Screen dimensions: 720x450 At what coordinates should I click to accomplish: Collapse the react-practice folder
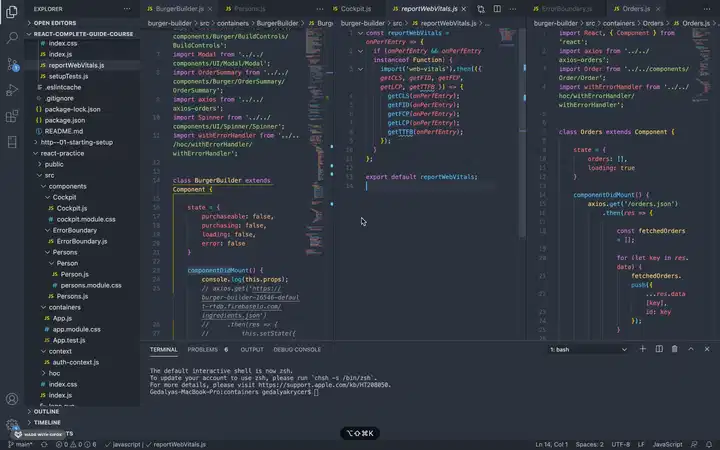[62, 153]
